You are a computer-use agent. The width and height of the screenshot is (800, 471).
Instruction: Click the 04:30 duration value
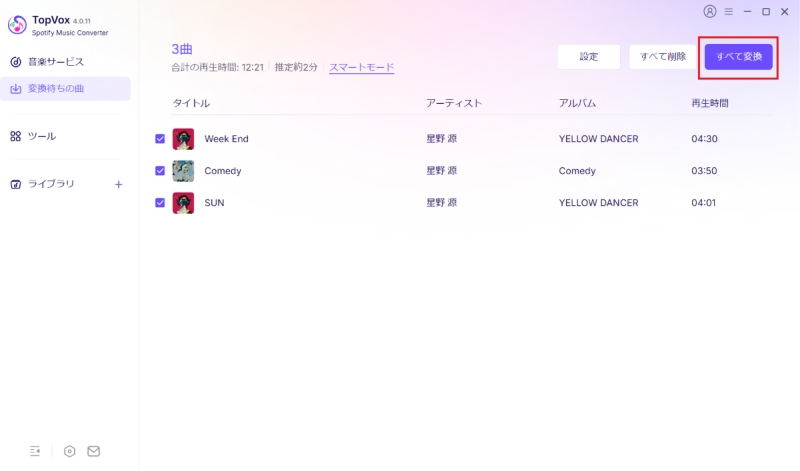click(705, 139)
